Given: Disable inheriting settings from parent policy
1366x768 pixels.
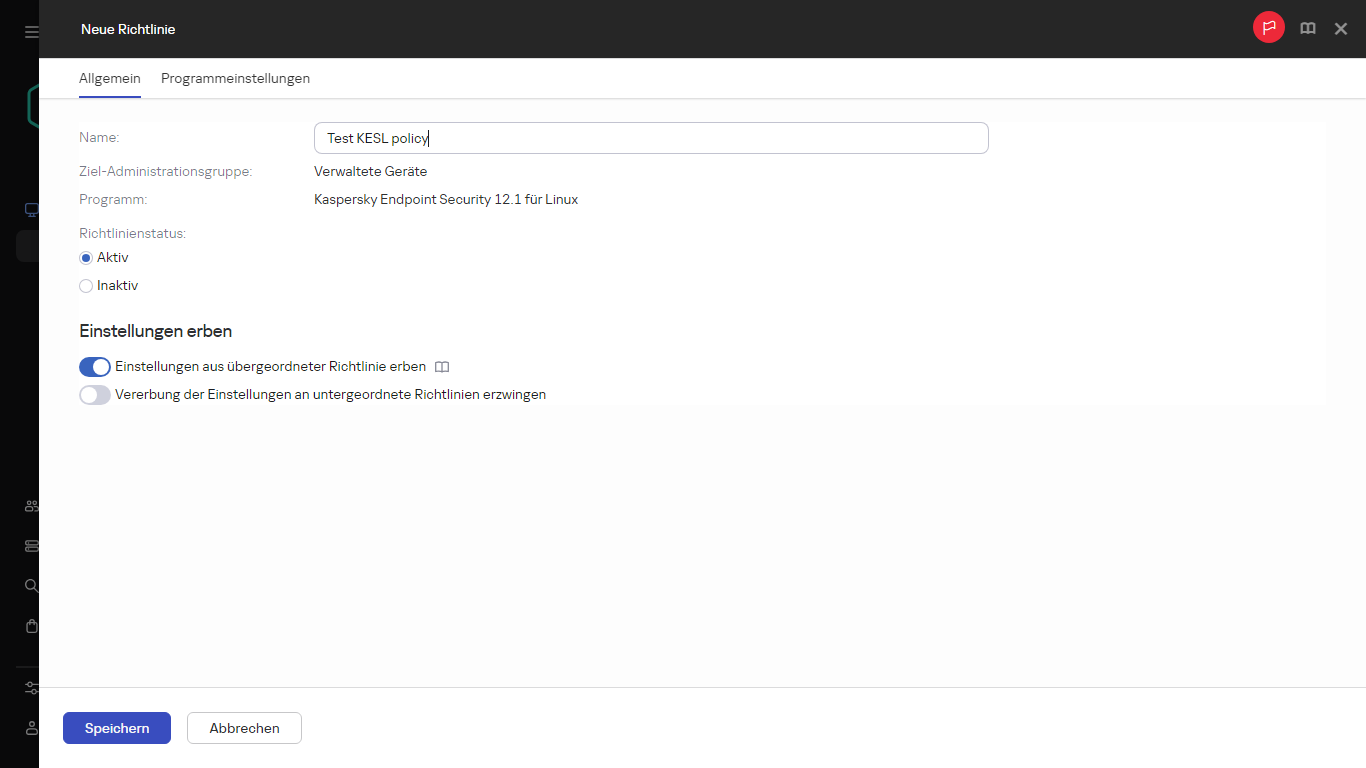Looking at the screenshot, I should click(x=95, y=367).
